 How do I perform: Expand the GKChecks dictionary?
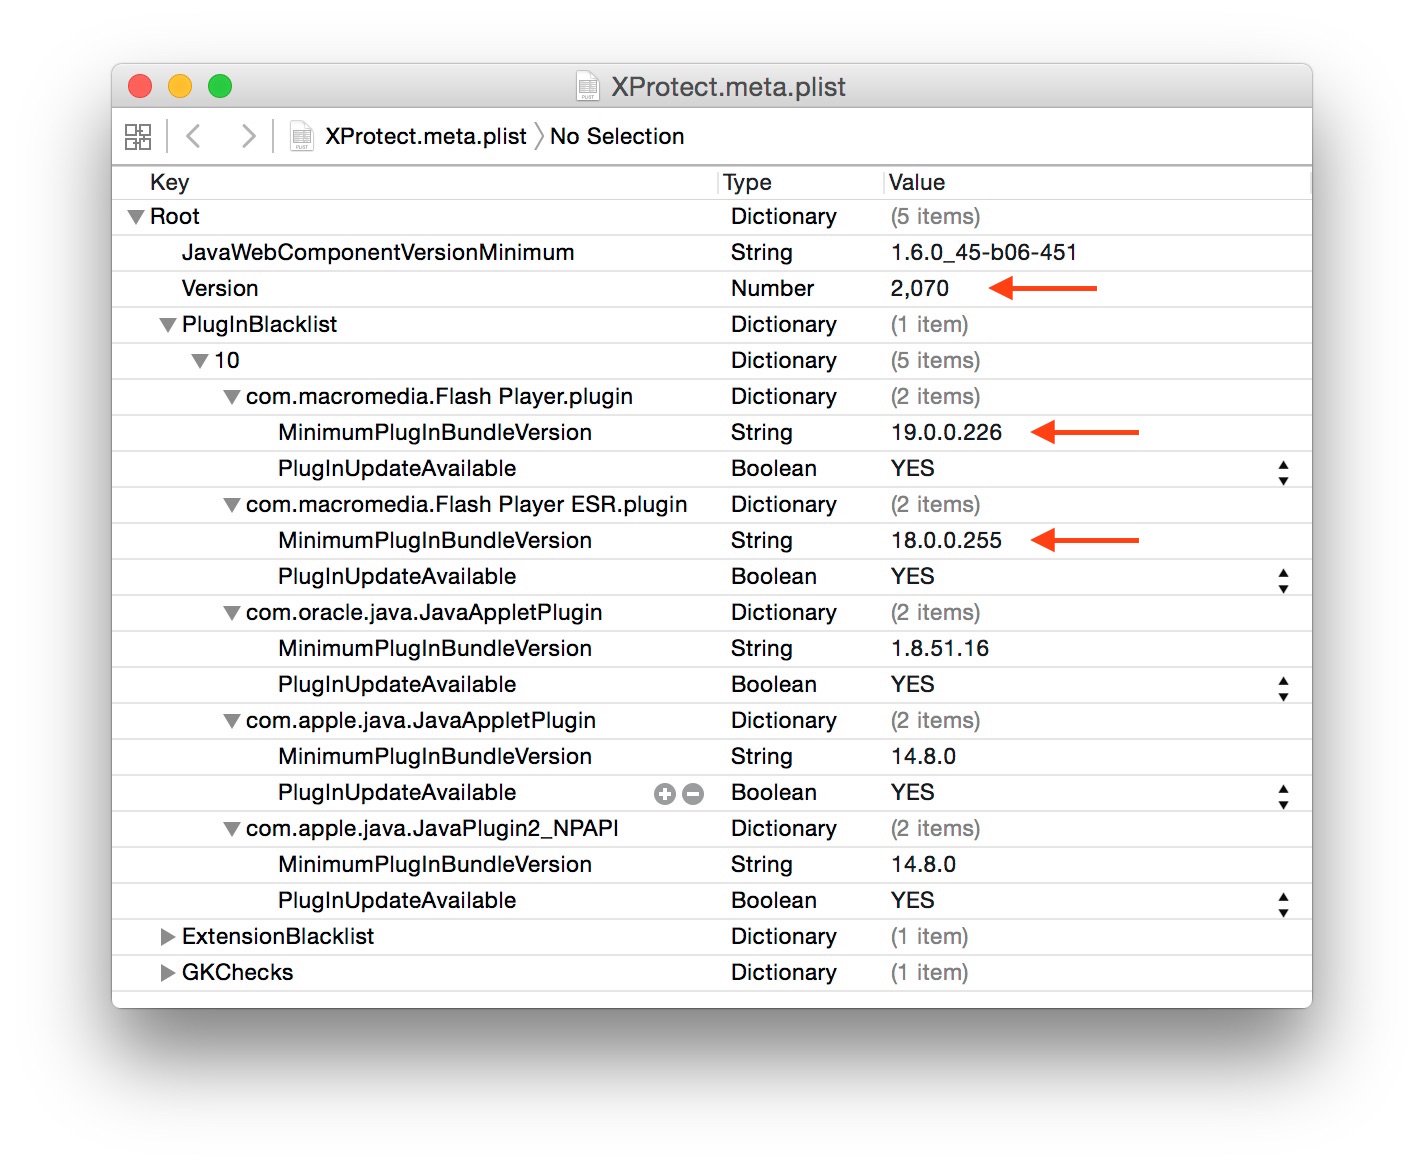[x=168, y=973]
